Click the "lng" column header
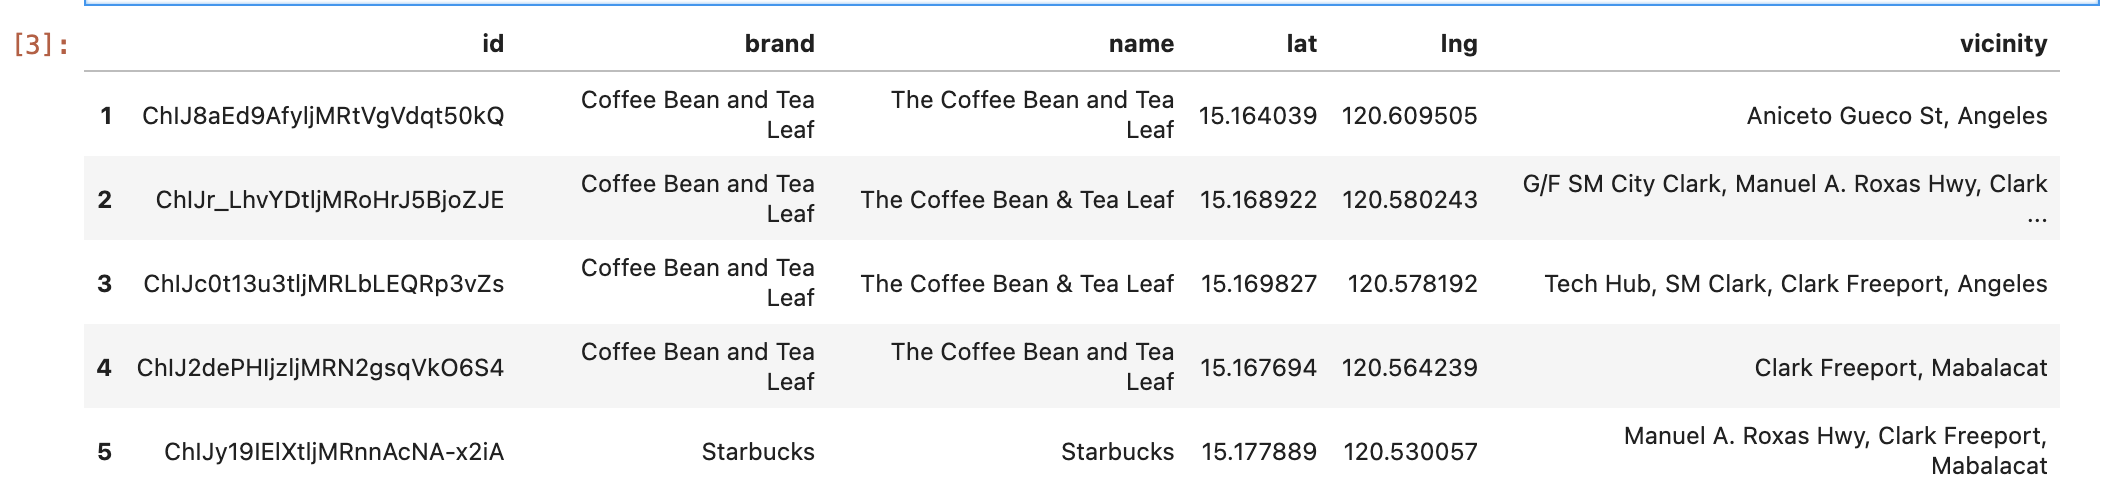The width and height of the screenshot is (2106, 496). coord(1458,44)
